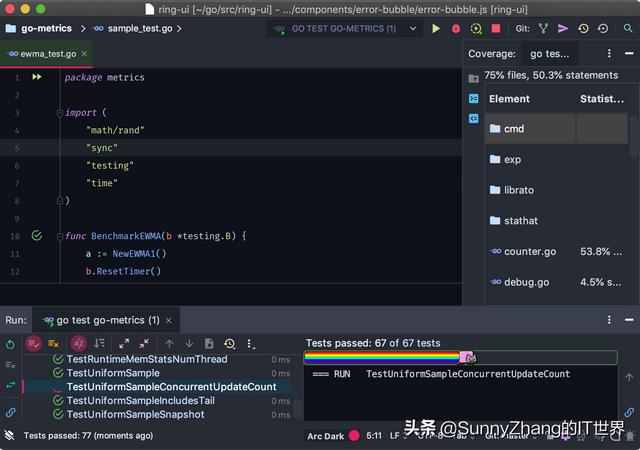Image resolution: width=640 pixels, height=450 pixels.
Task: Select TestRuntimeMemStatsNumThread test row
Action: click(158, 359)
